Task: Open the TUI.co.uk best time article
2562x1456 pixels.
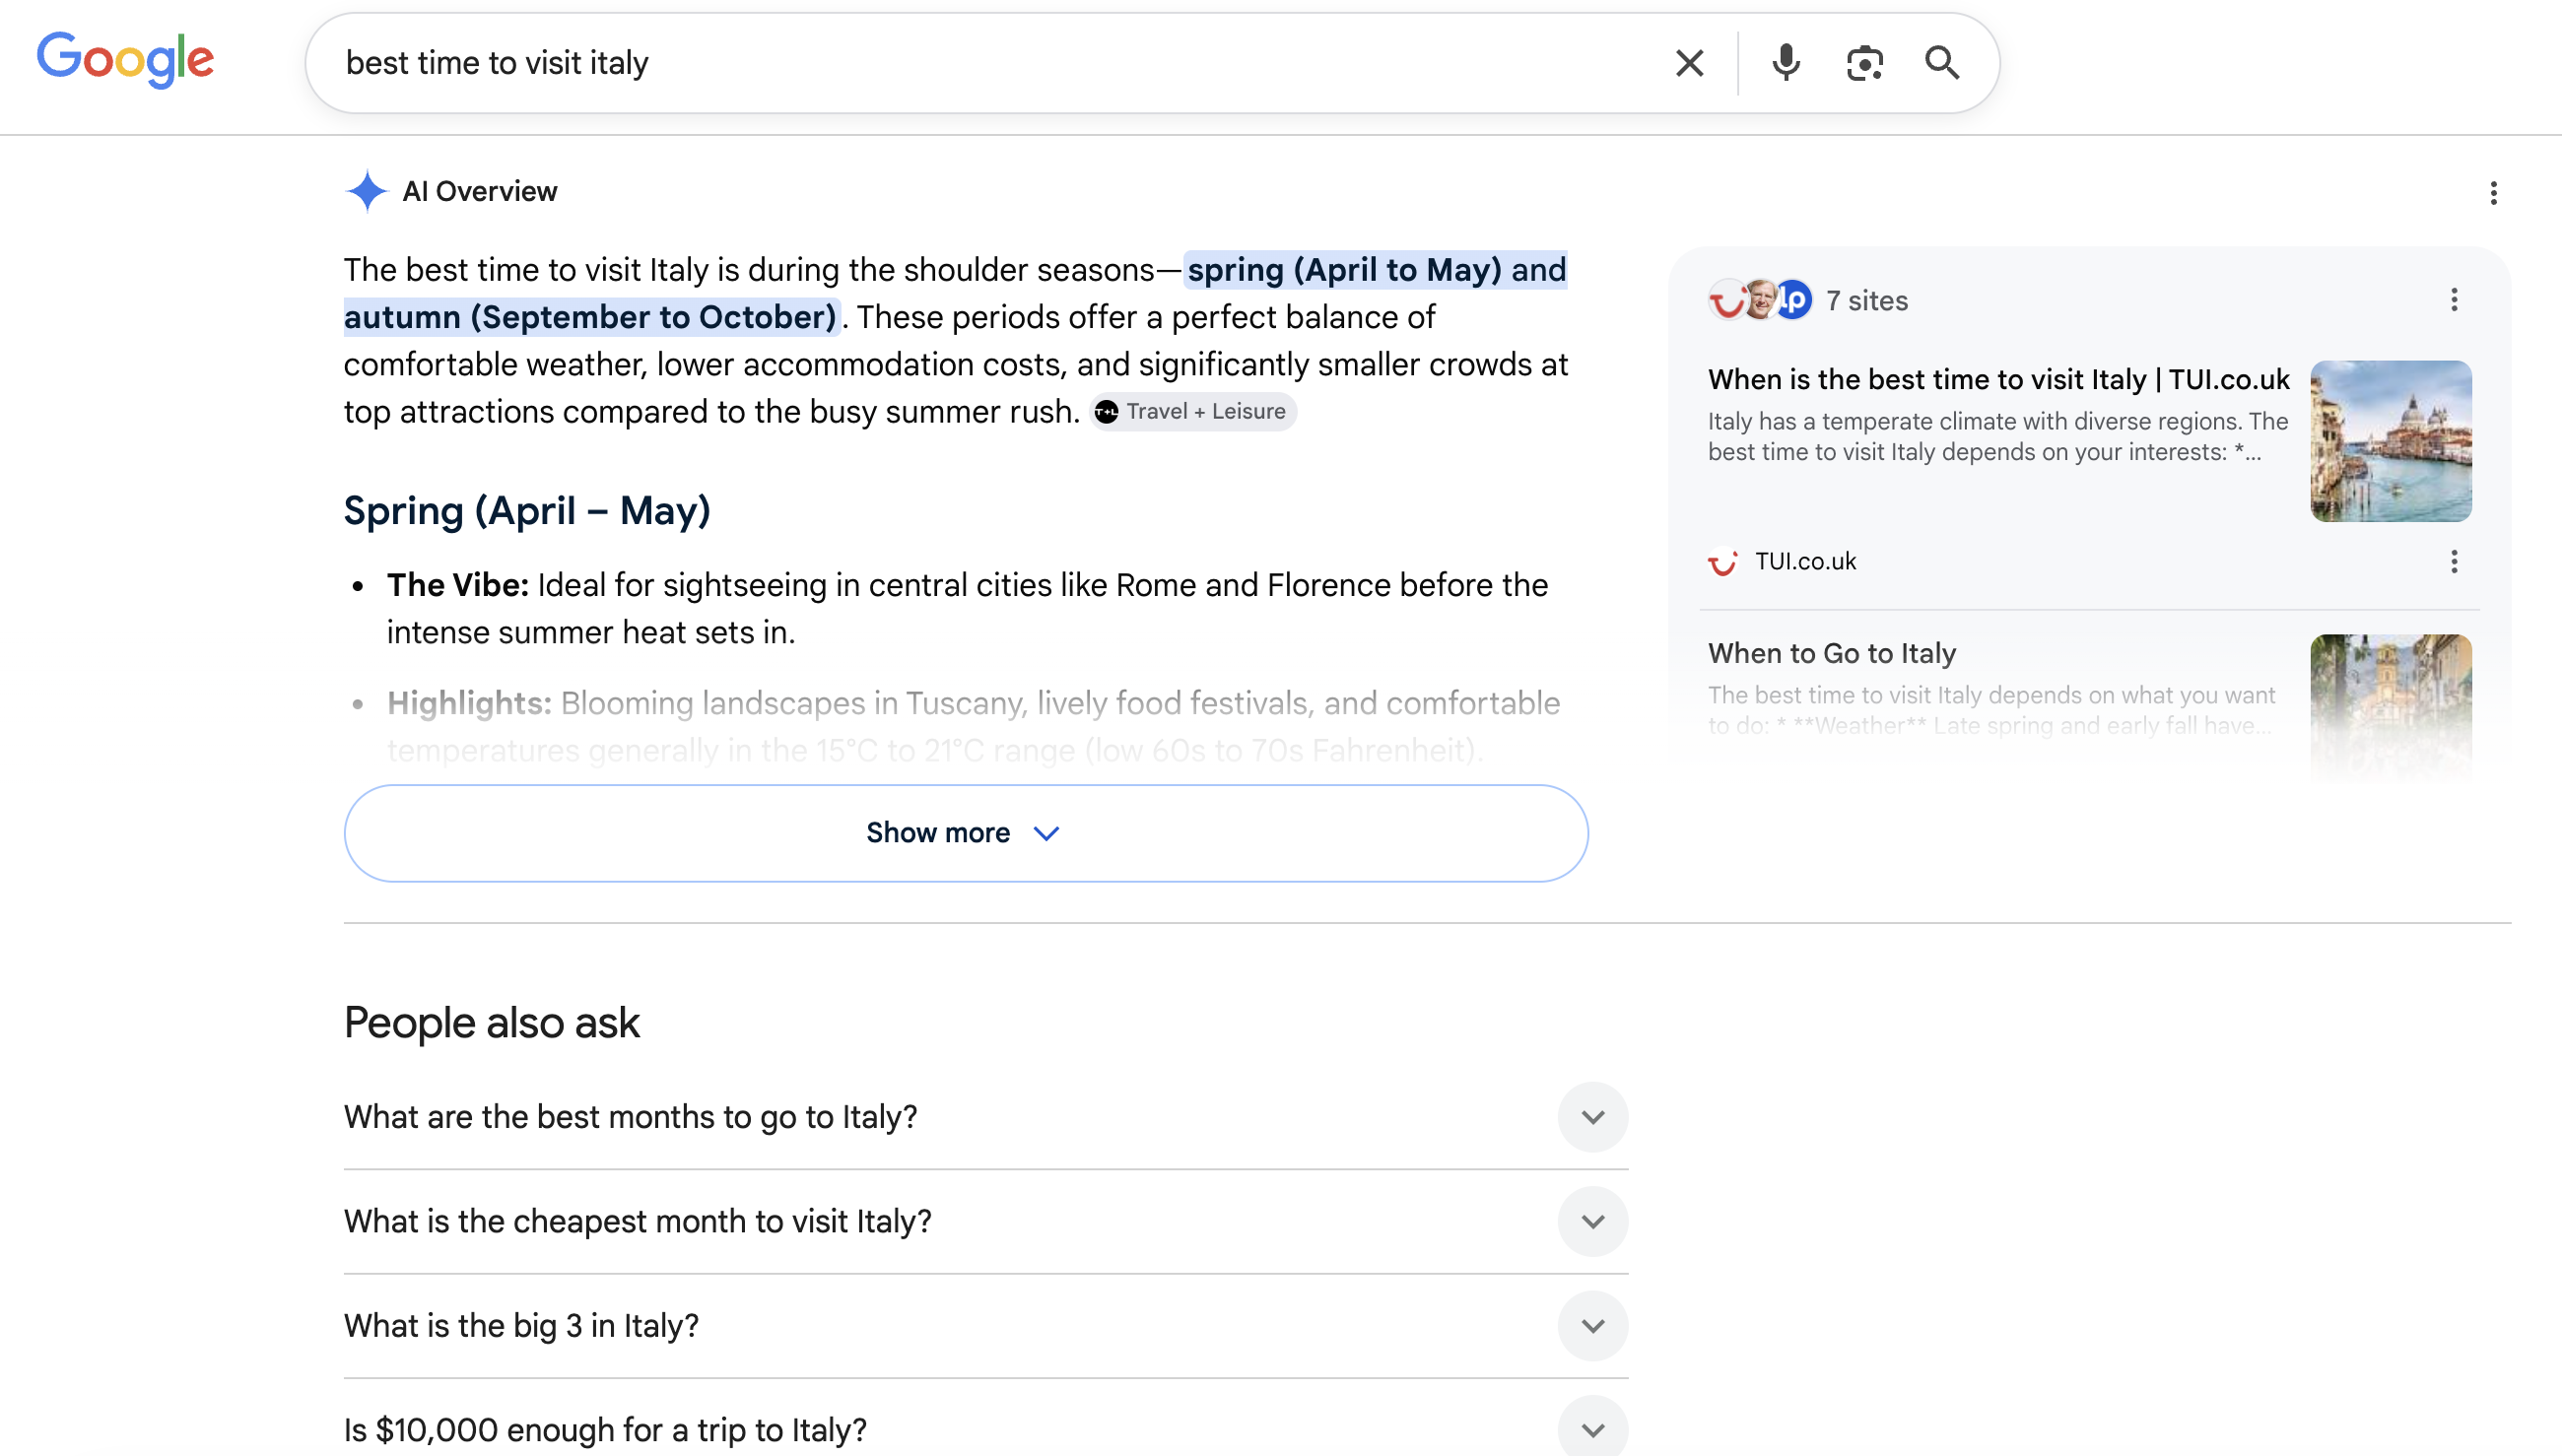Action: pos(1998,379)
